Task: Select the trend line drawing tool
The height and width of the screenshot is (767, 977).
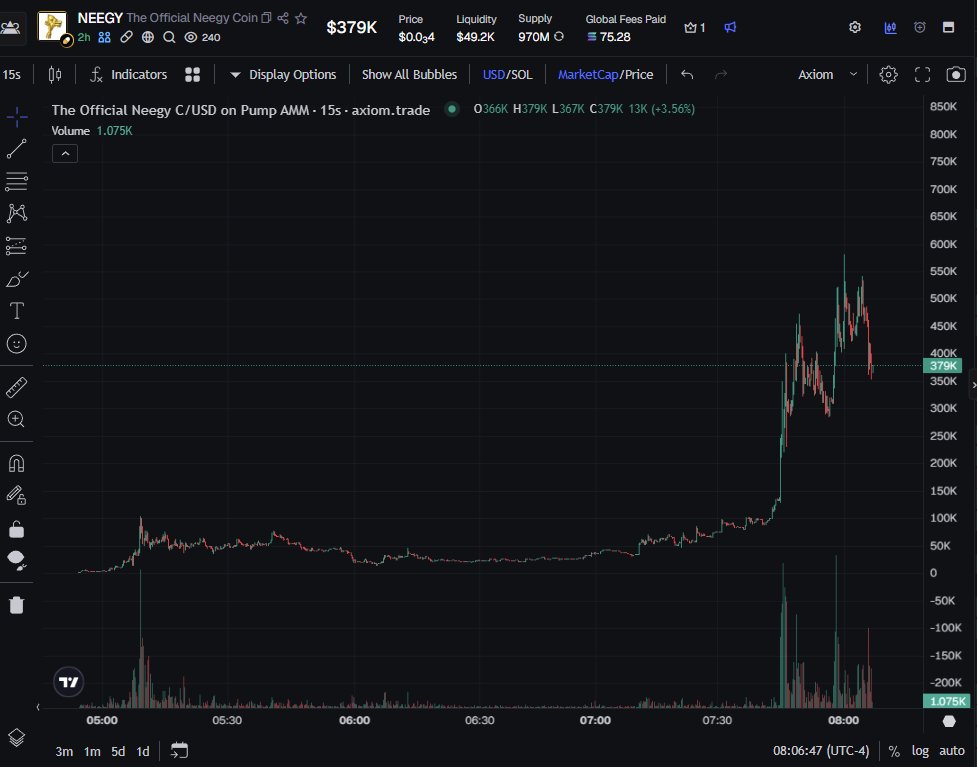Action: click(x=17, y=148)
